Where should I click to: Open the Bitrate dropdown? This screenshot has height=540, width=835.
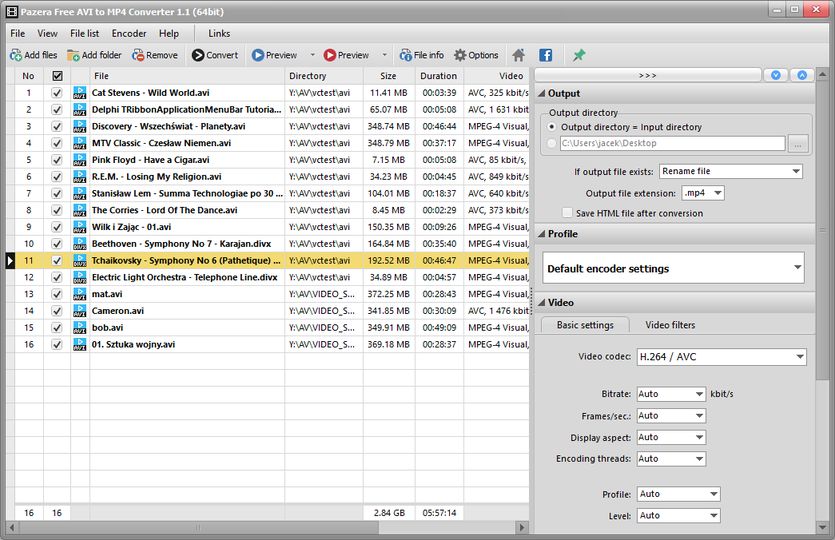tap(671, 394)
